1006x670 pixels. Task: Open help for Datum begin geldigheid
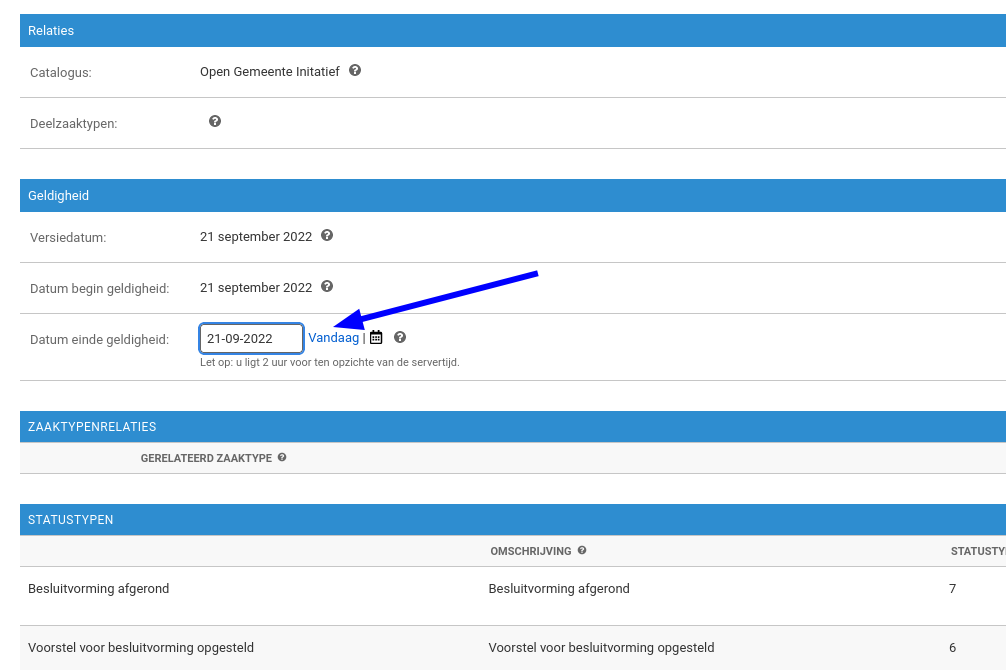[x=327, y=287]
